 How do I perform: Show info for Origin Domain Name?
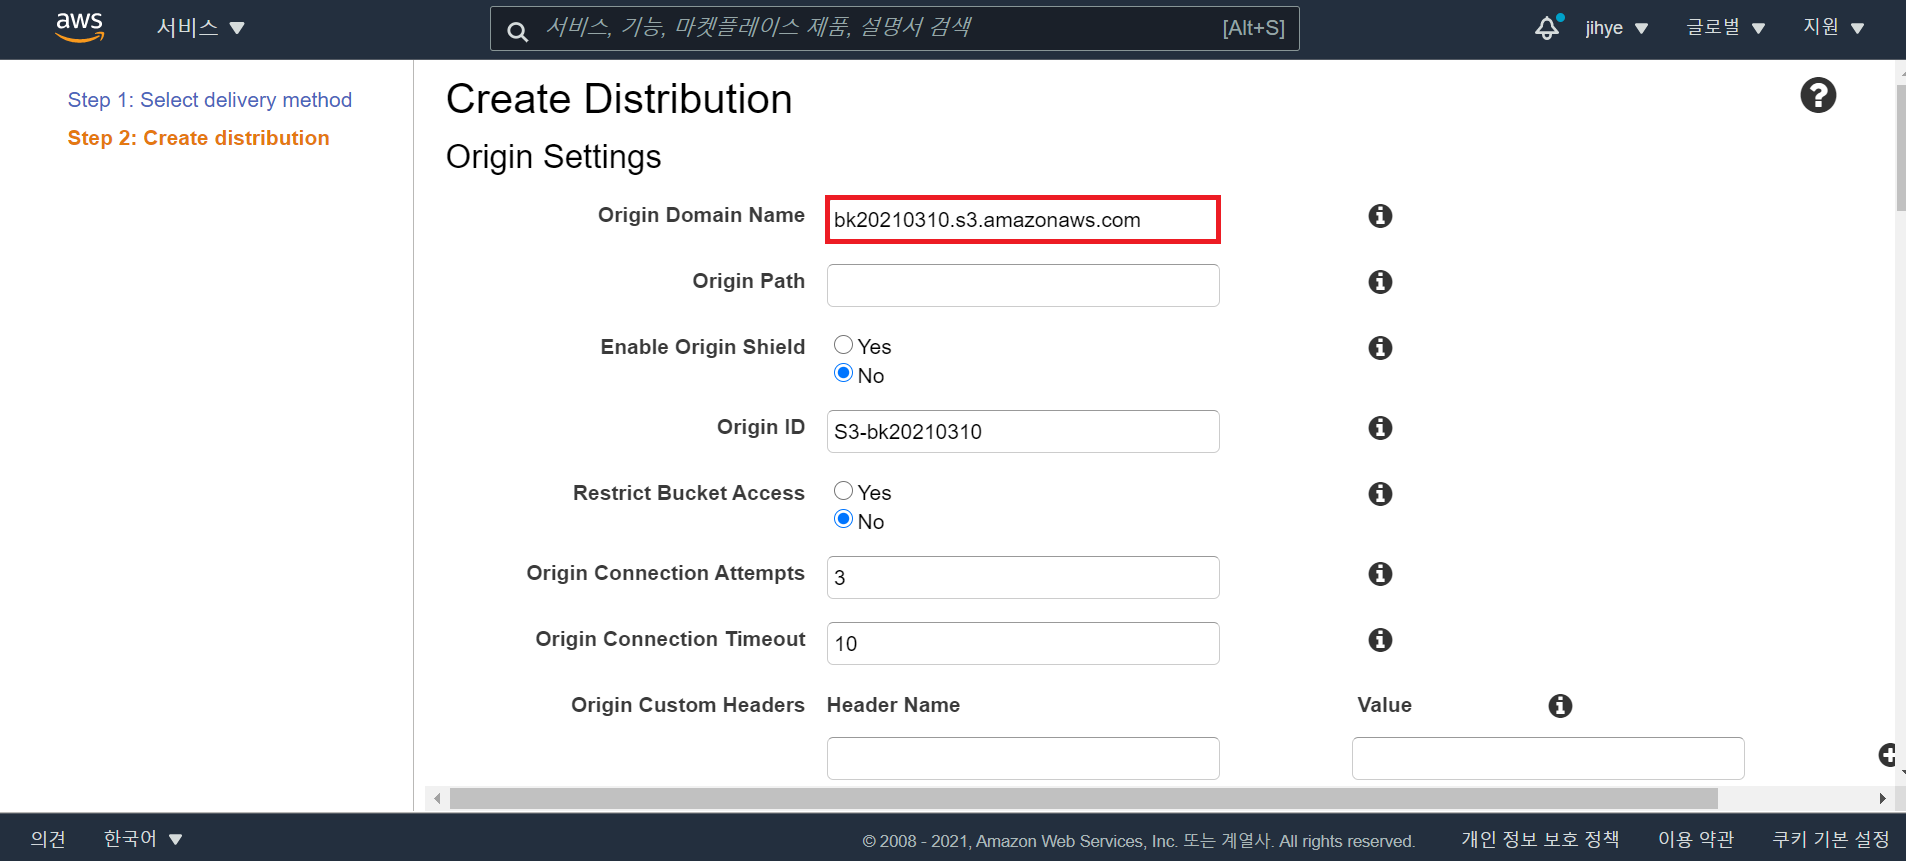[1380, 216]
